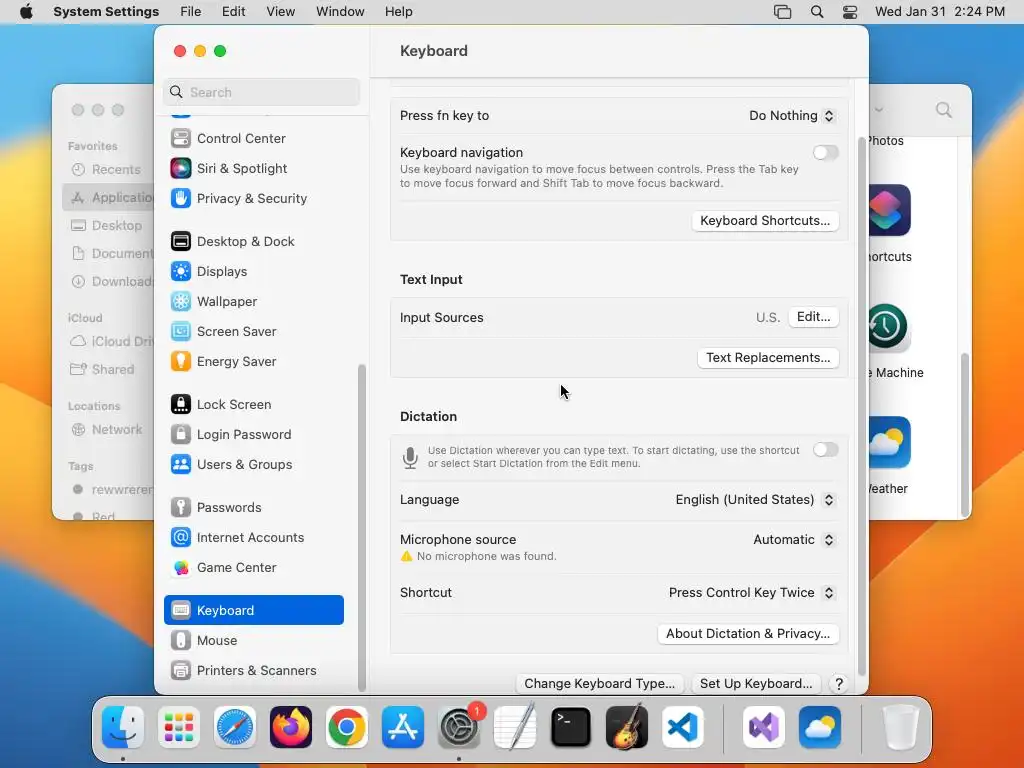Focus the Settings Search field
Screen dimensions: 1024x768
(261, 92)
